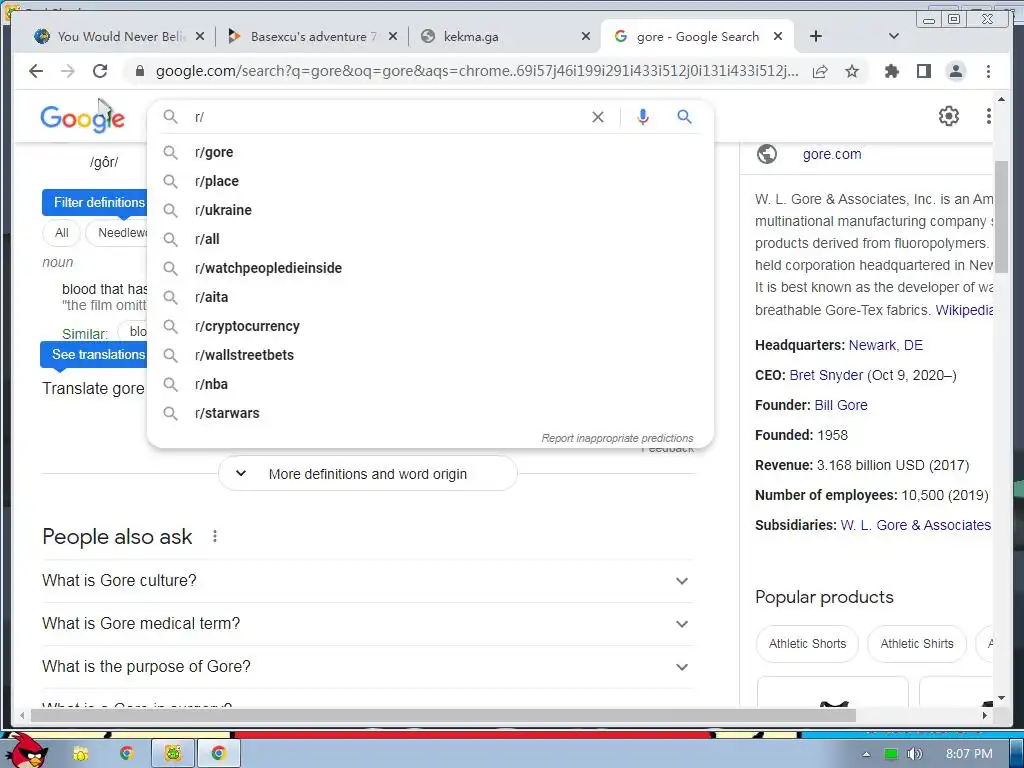The width and height of the screenshot is (1024, 768).
Task: Select Athletic Shorts product chip
Action: tap(807, 644)
